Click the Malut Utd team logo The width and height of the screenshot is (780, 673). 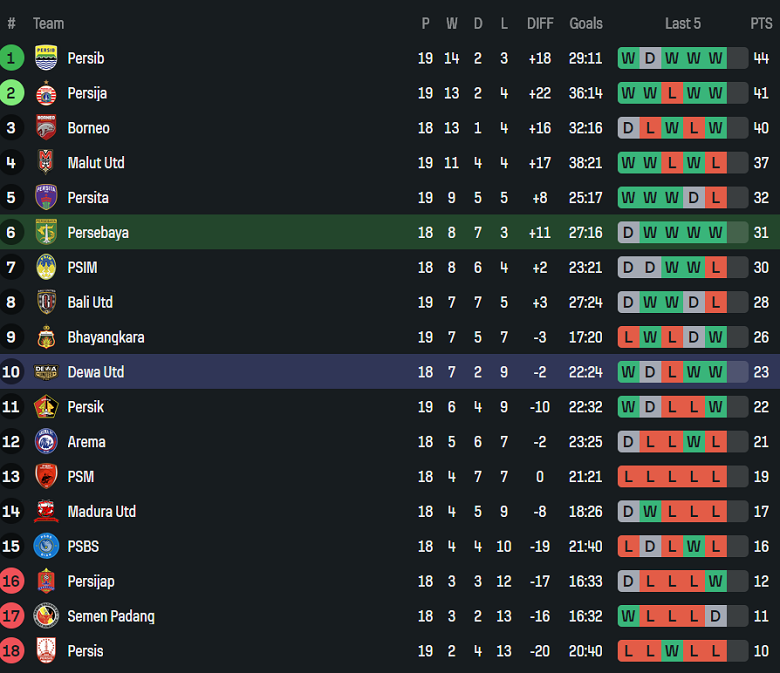[46, 163]
